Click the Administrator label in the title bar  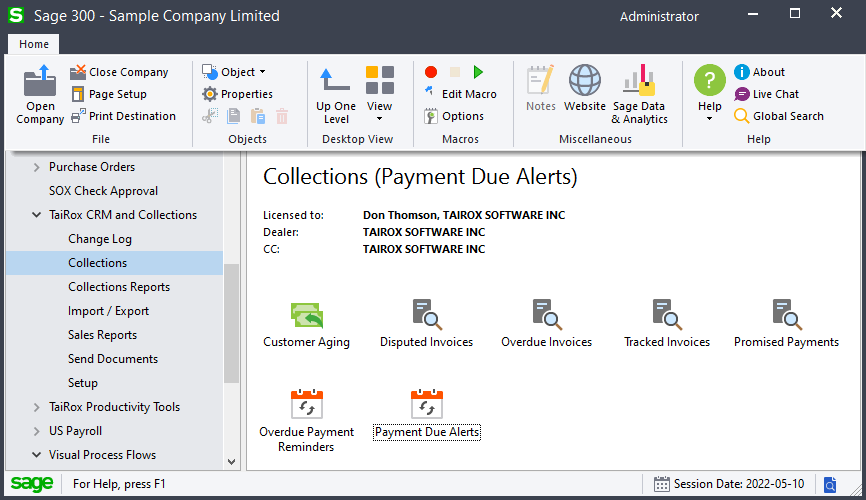point(659,17)
